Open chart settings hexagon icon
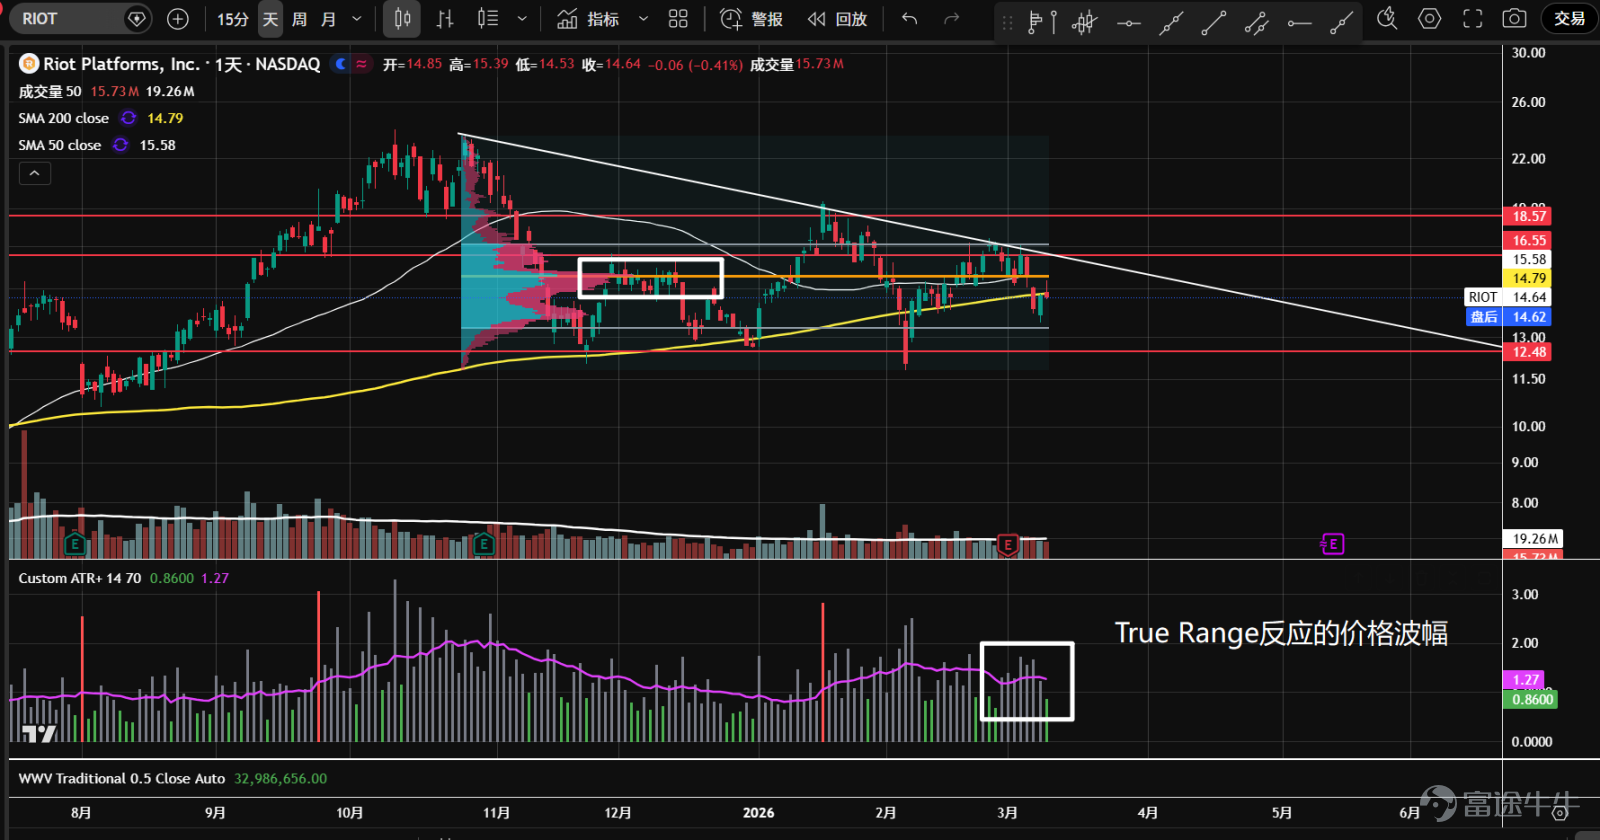The image size is (1600, 840). coord(1430,19)
